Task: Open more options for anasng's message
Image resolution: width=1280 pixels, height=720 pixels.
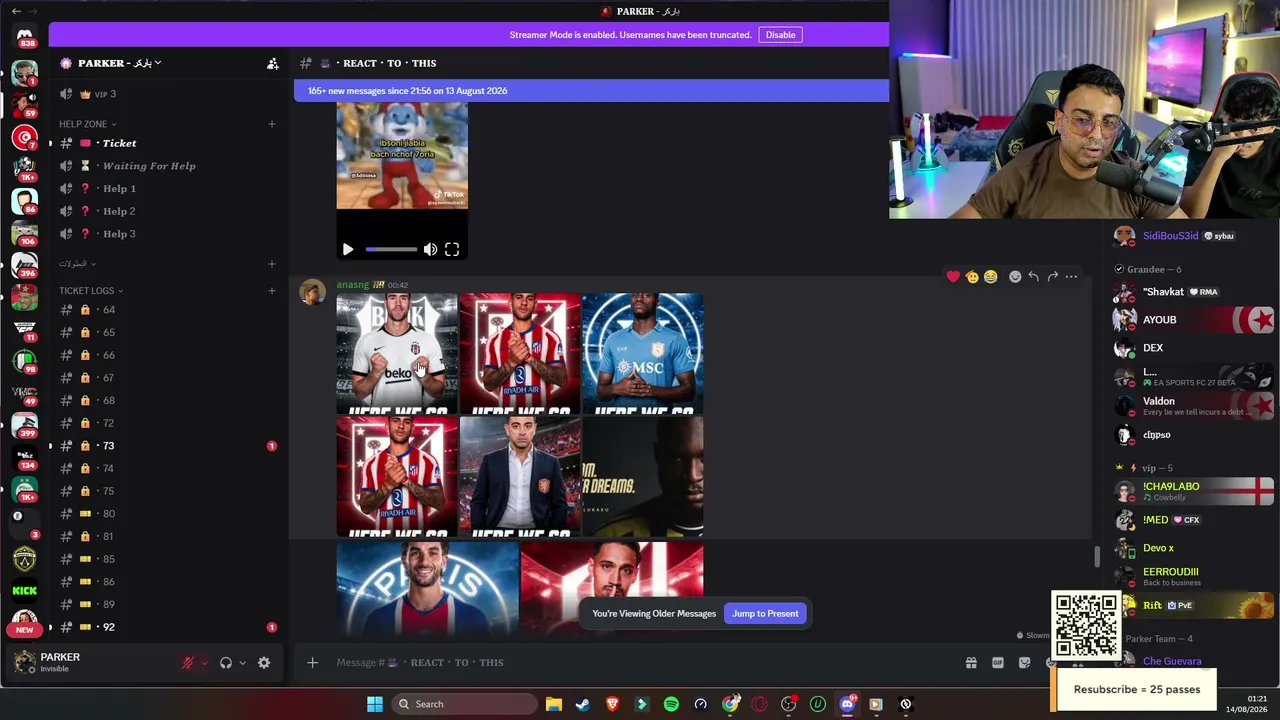Action: 1071,277
